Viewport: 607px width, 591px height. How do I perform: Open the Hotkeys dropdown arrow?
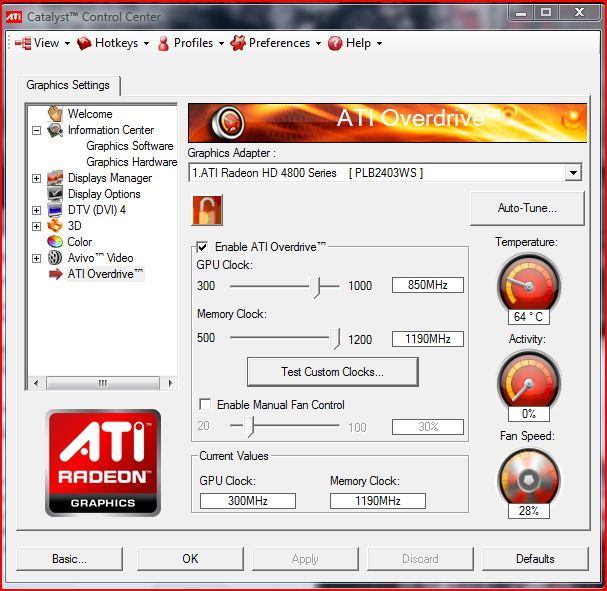coord(146,43)
